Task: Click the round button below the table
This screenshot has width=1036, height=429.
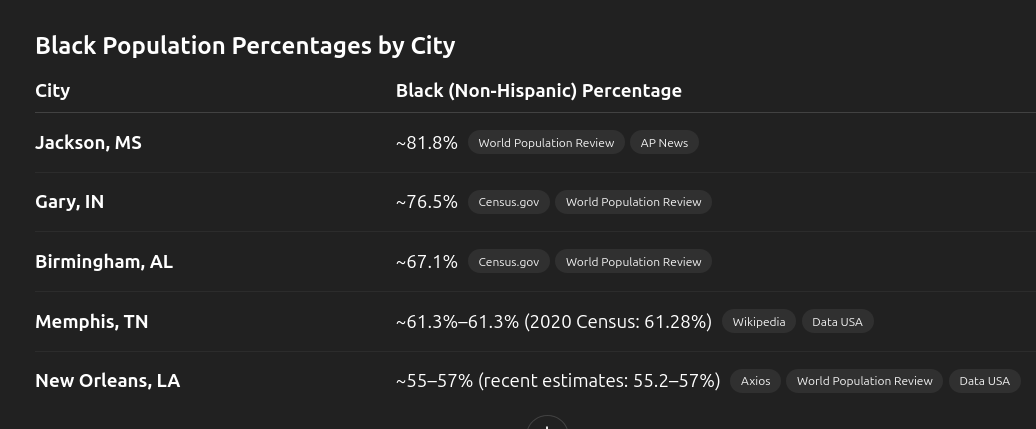Action: [547, 424]
